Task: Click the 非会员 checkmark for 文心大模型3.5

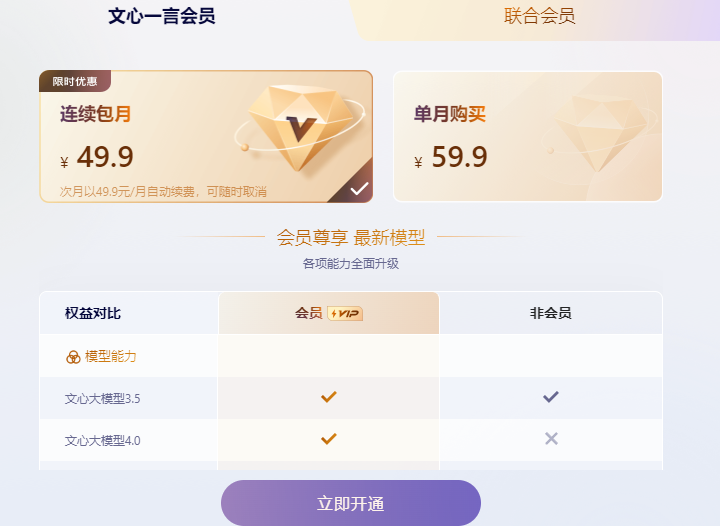Action: tap(550, 397)
